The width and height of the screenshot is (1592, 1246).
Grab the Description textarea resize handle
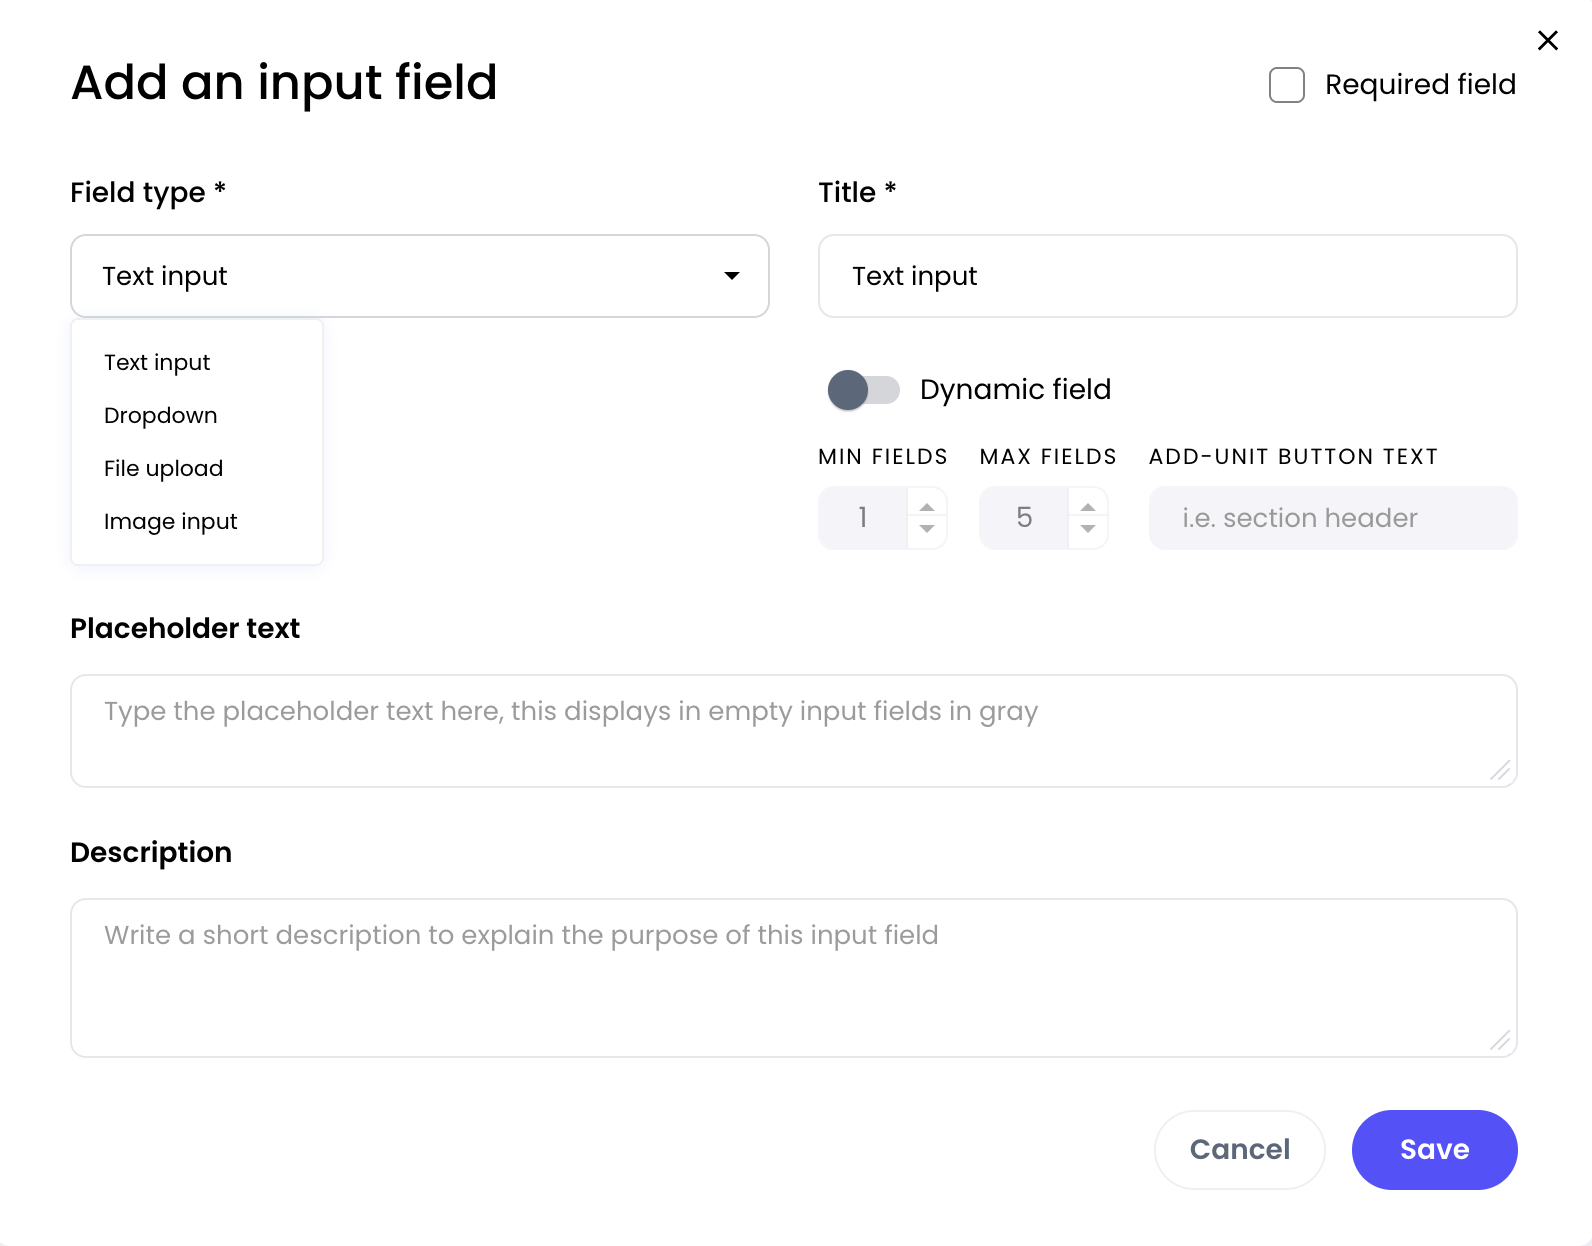[1500, 1040]
